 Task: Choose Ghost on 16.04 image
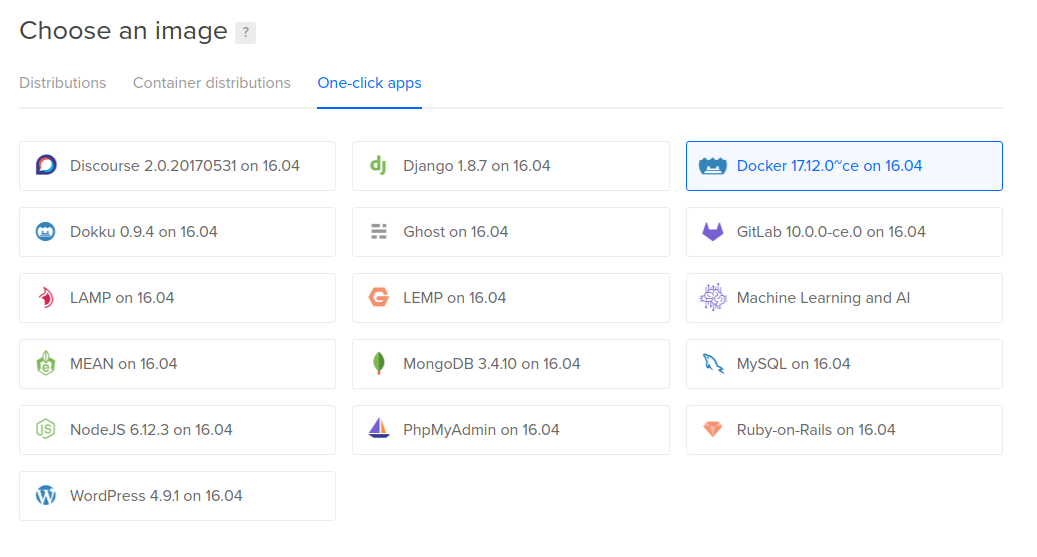(x=511, y=232)
